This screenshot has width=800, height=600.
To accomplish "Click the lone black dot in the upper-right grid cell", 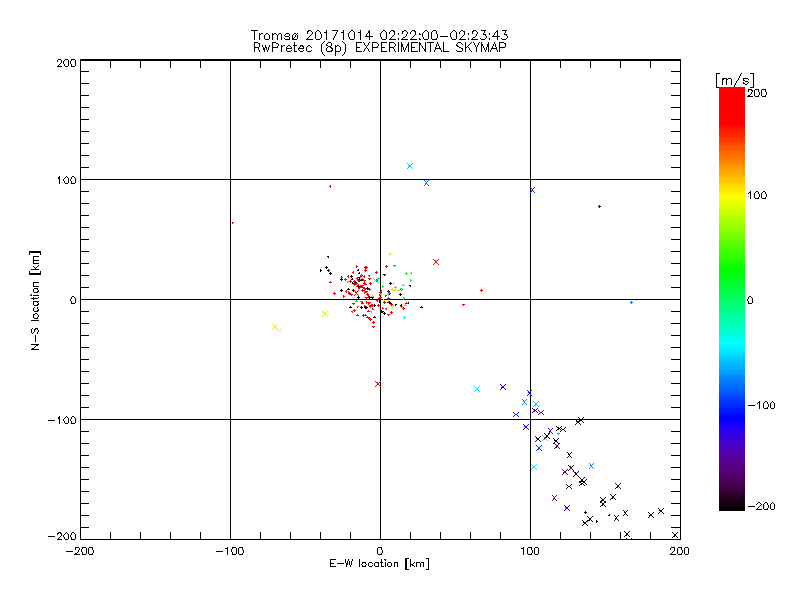I will 599,207.
